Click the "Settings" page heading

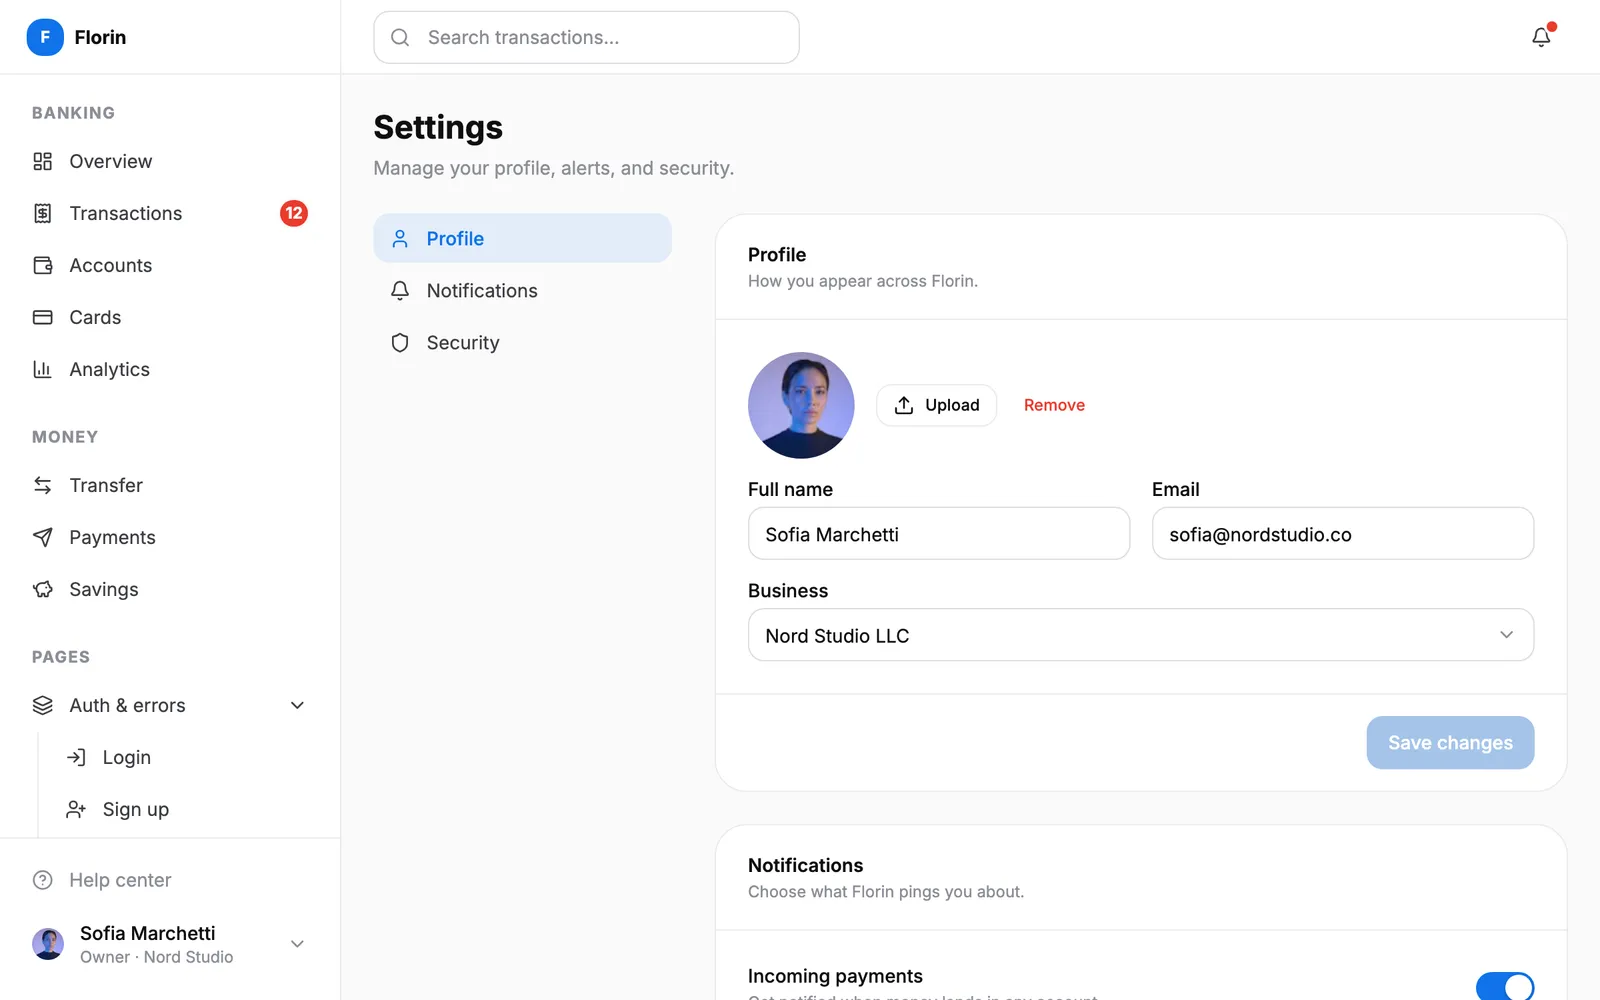click(438, 127)
